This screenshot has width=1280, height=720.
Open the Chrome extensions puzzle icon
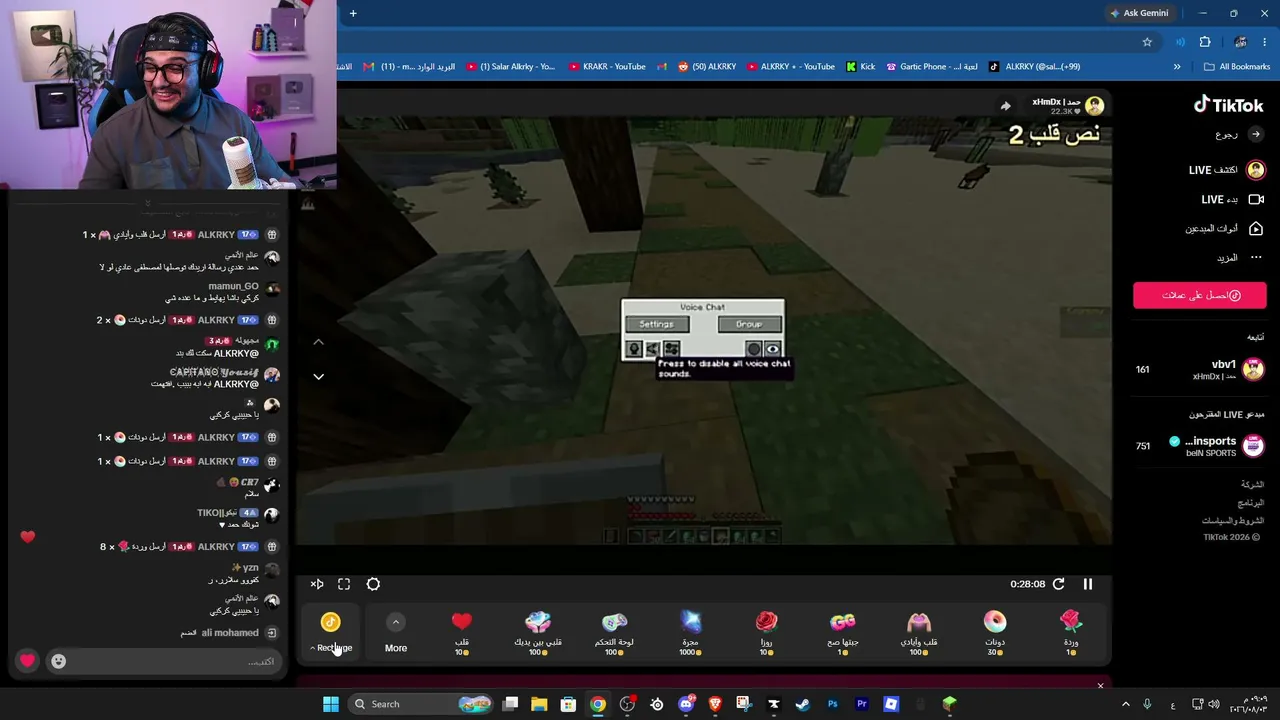[x=1205, y=42]
